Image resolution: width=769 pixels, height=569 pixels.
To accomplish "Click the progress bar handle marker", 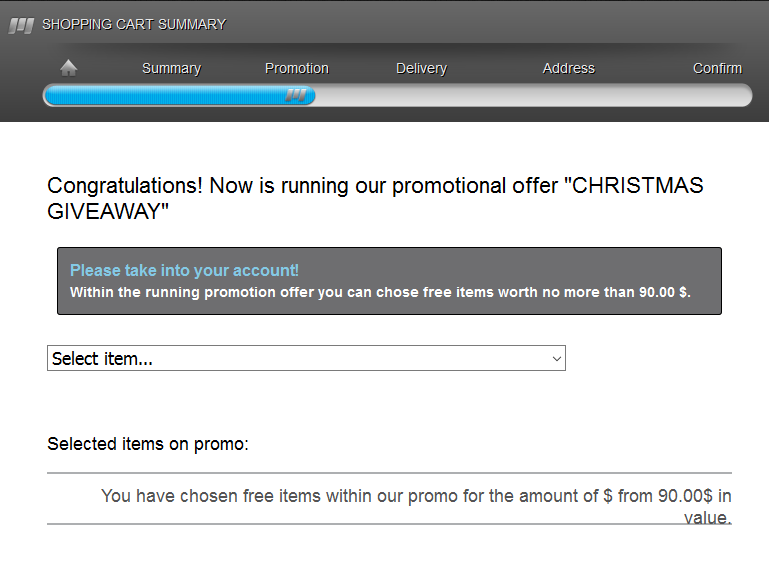I will point(296,95).
